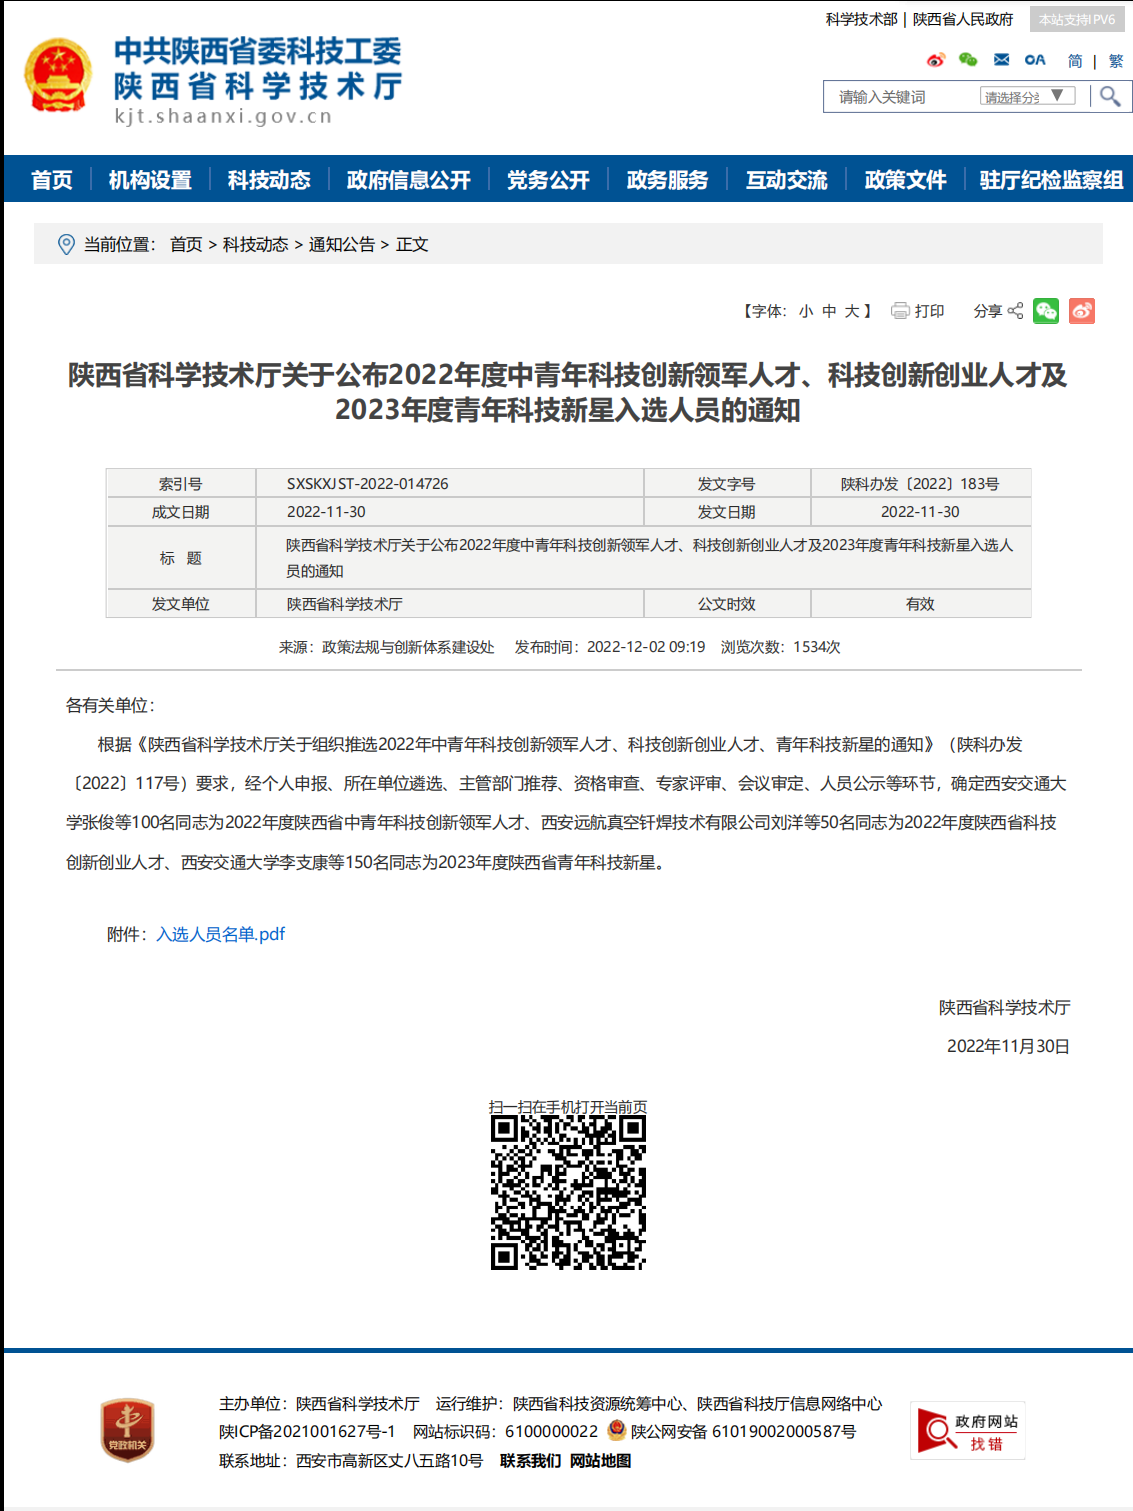Screen dimensions: 1133x1511
Task: Open the 科学技术部 link at top
Action: coord(862,19)
